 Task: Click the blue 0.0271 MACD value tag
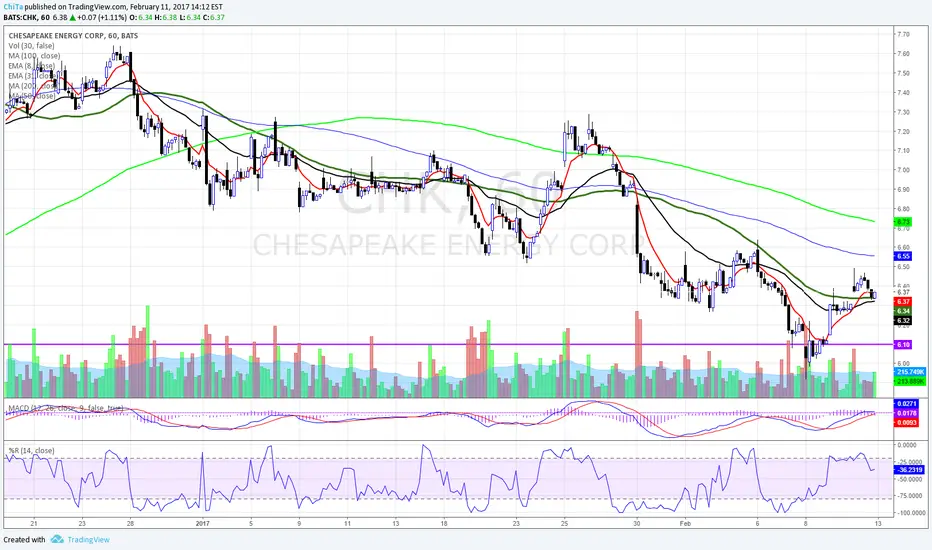pyautogui.click(x=907, y=404)
